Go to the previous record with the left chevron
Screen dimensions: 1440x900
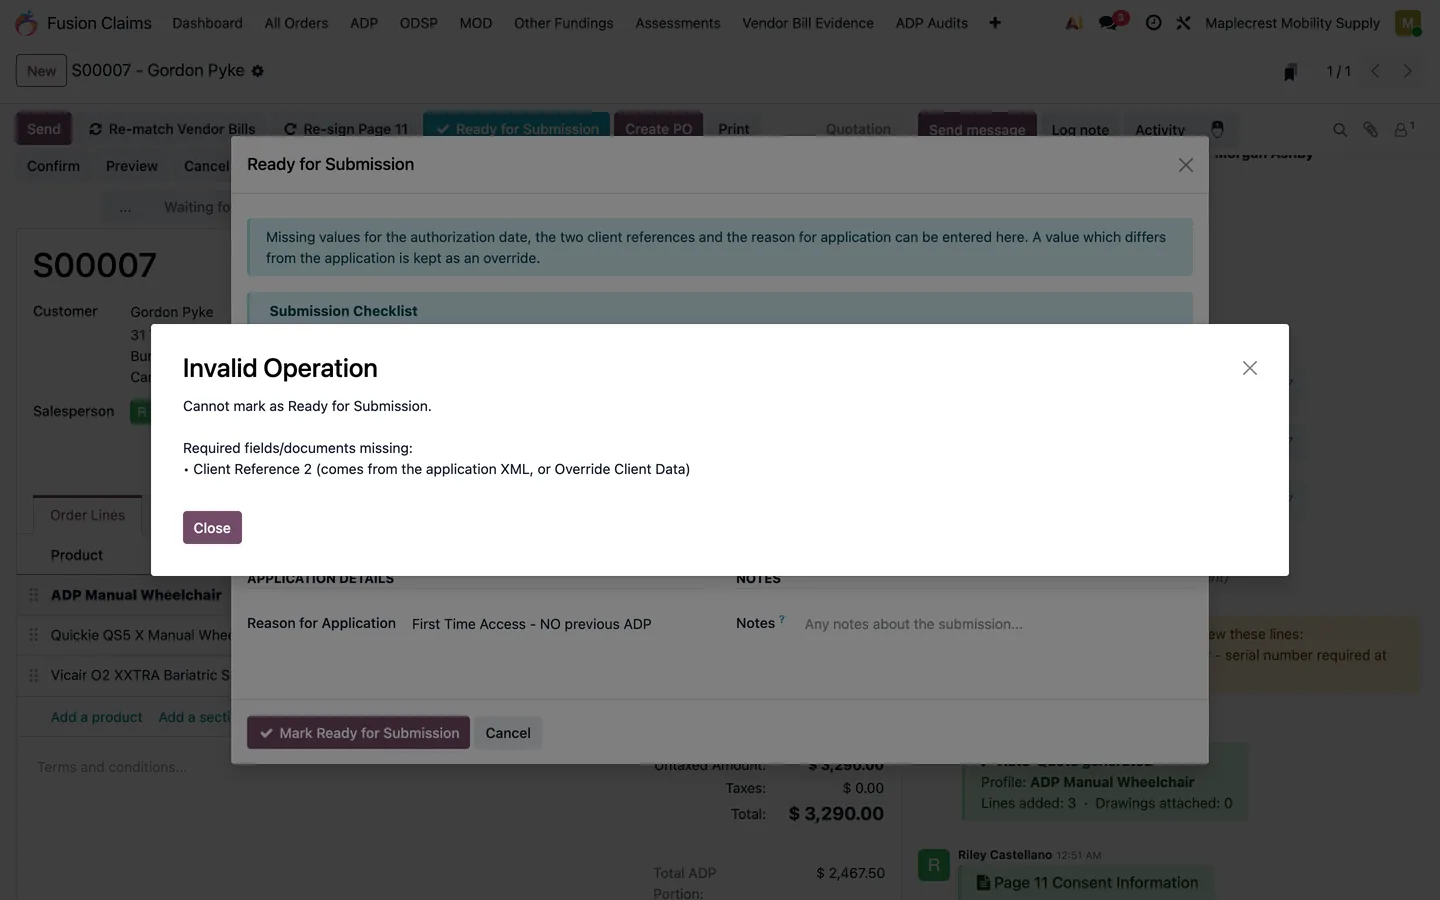tap(1375, 71)
